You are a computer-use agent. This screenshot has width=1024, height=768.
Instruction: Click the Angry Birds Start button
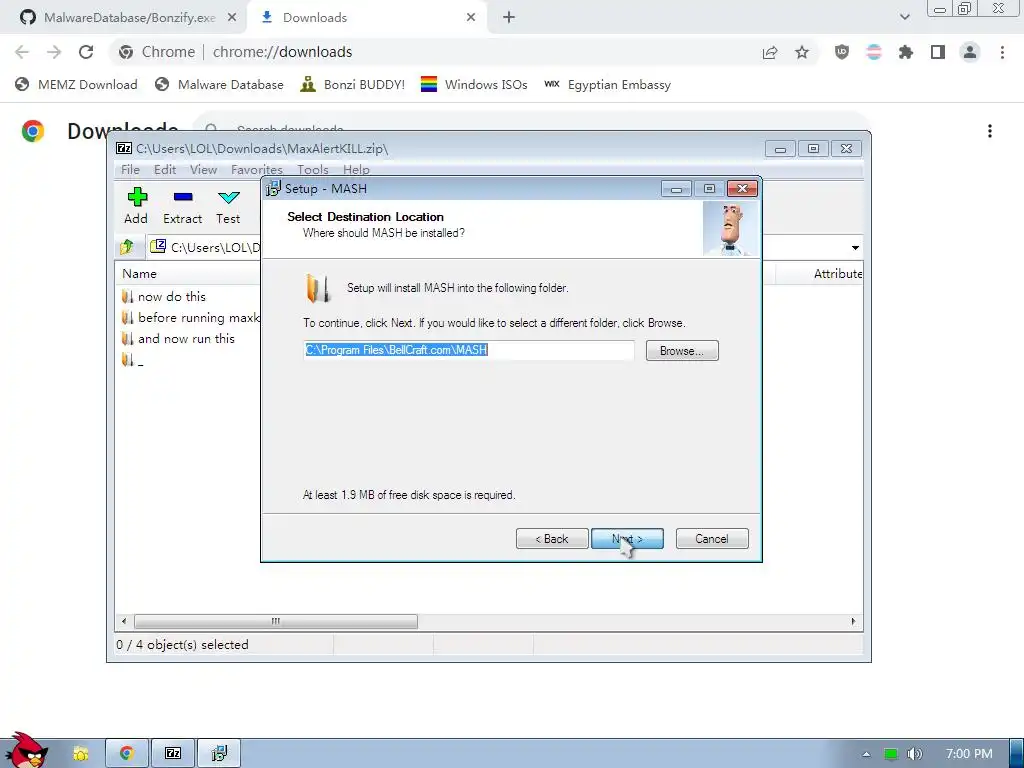pyautogui.click(x=25, y=751)
